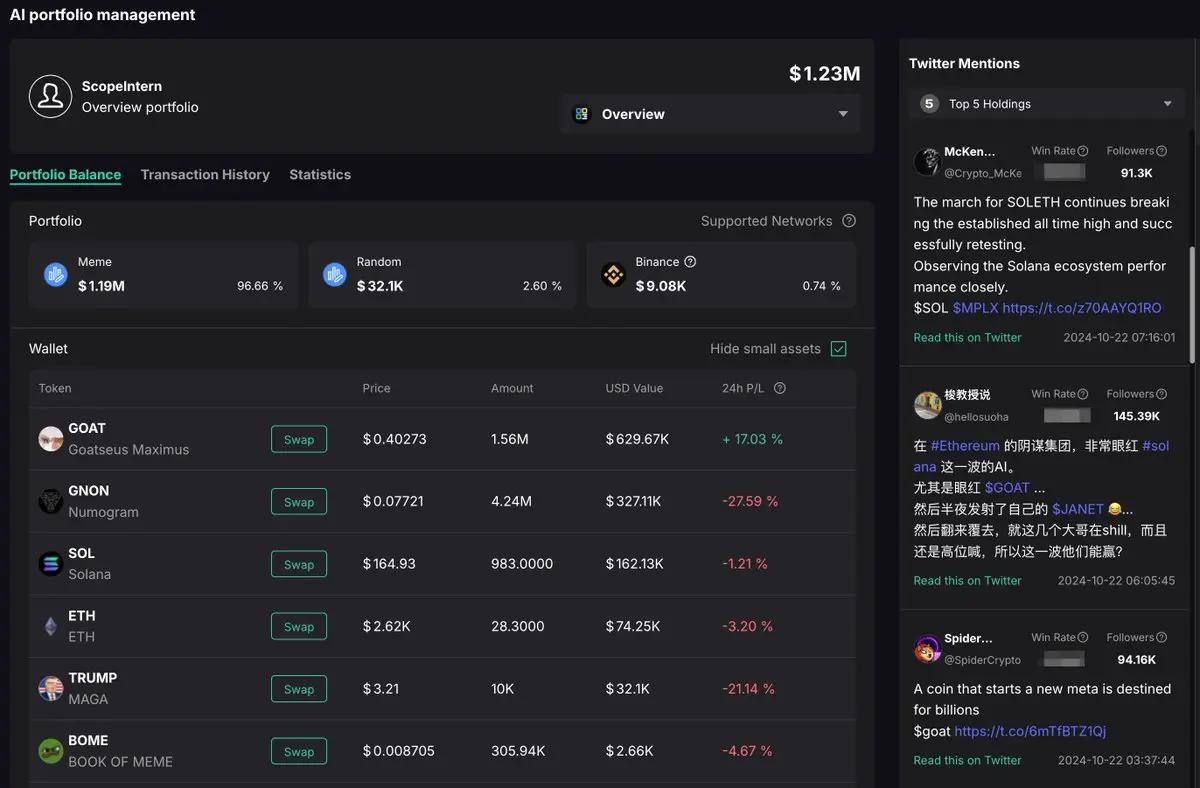The width and height of the screenshot is (1200, 788).
Task: Click the number 5 badge in Top Holdings
Action: click(x=929, y=104)
